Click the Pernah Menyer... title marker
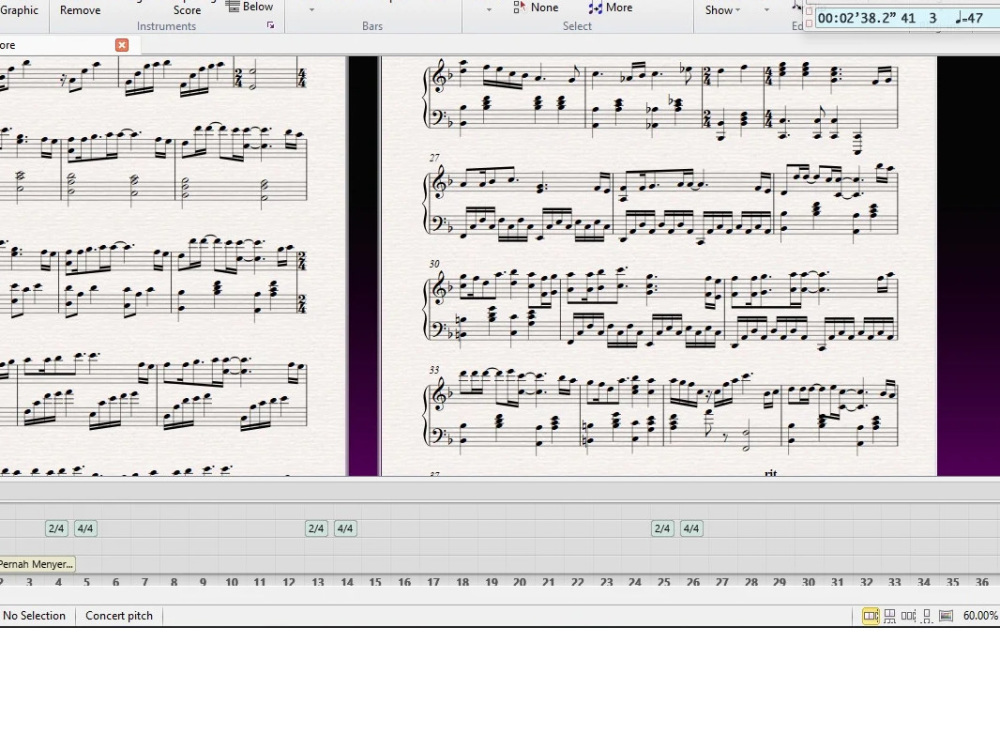This screenshot has width=1000, height=750. click(36, 564)
